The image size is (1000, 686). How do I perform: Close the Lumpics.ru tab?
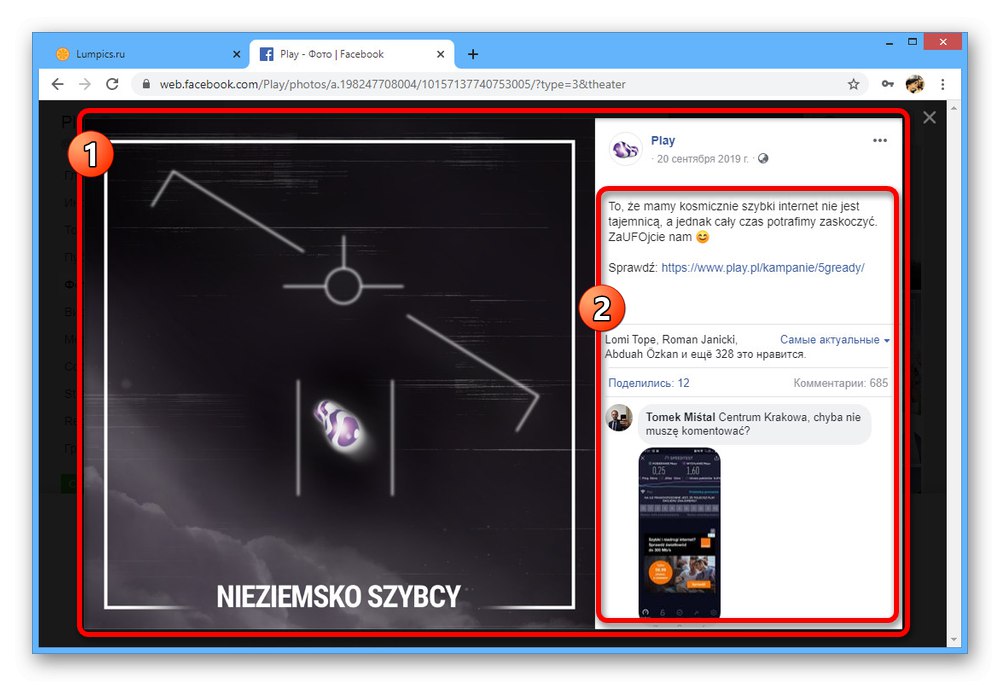point(237,54)
